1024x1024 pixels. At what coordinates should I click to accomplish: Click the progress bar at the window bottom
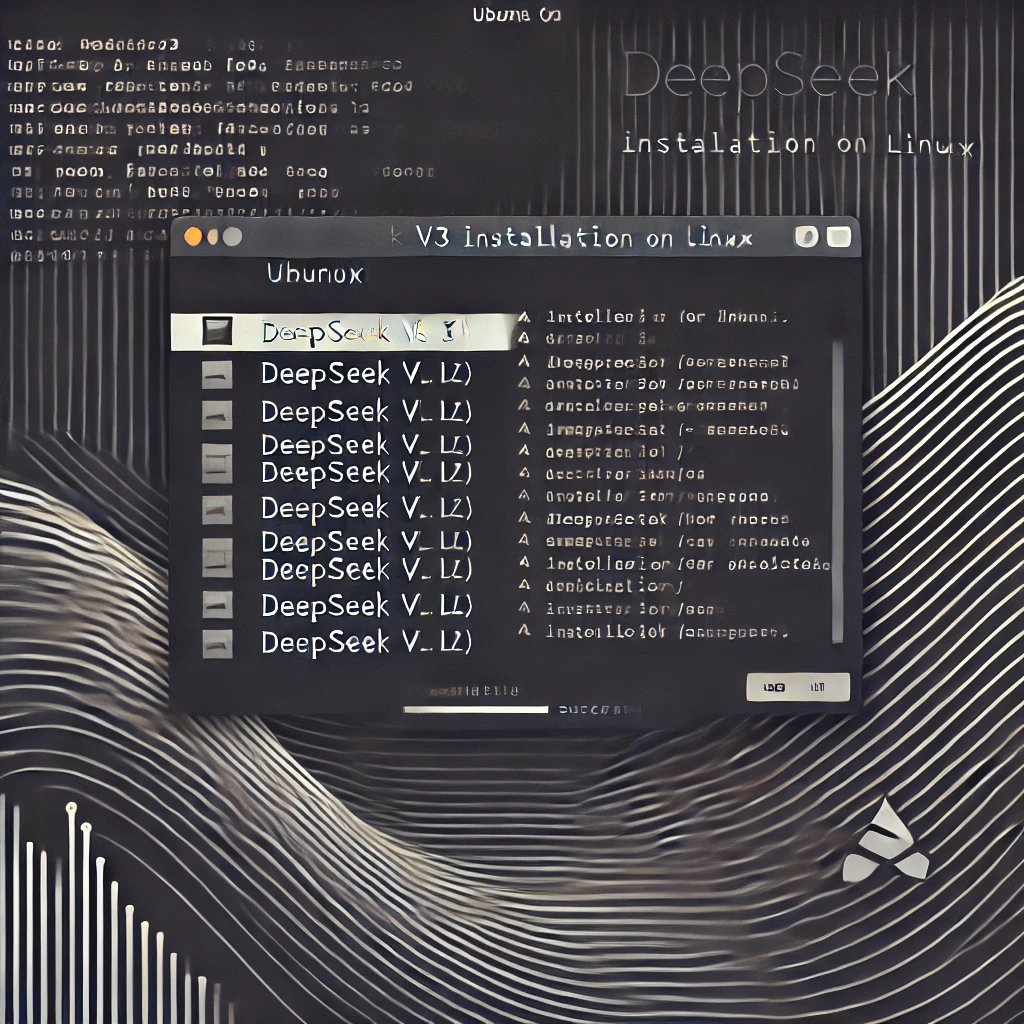pyautogui.click(x=476, y=709)
